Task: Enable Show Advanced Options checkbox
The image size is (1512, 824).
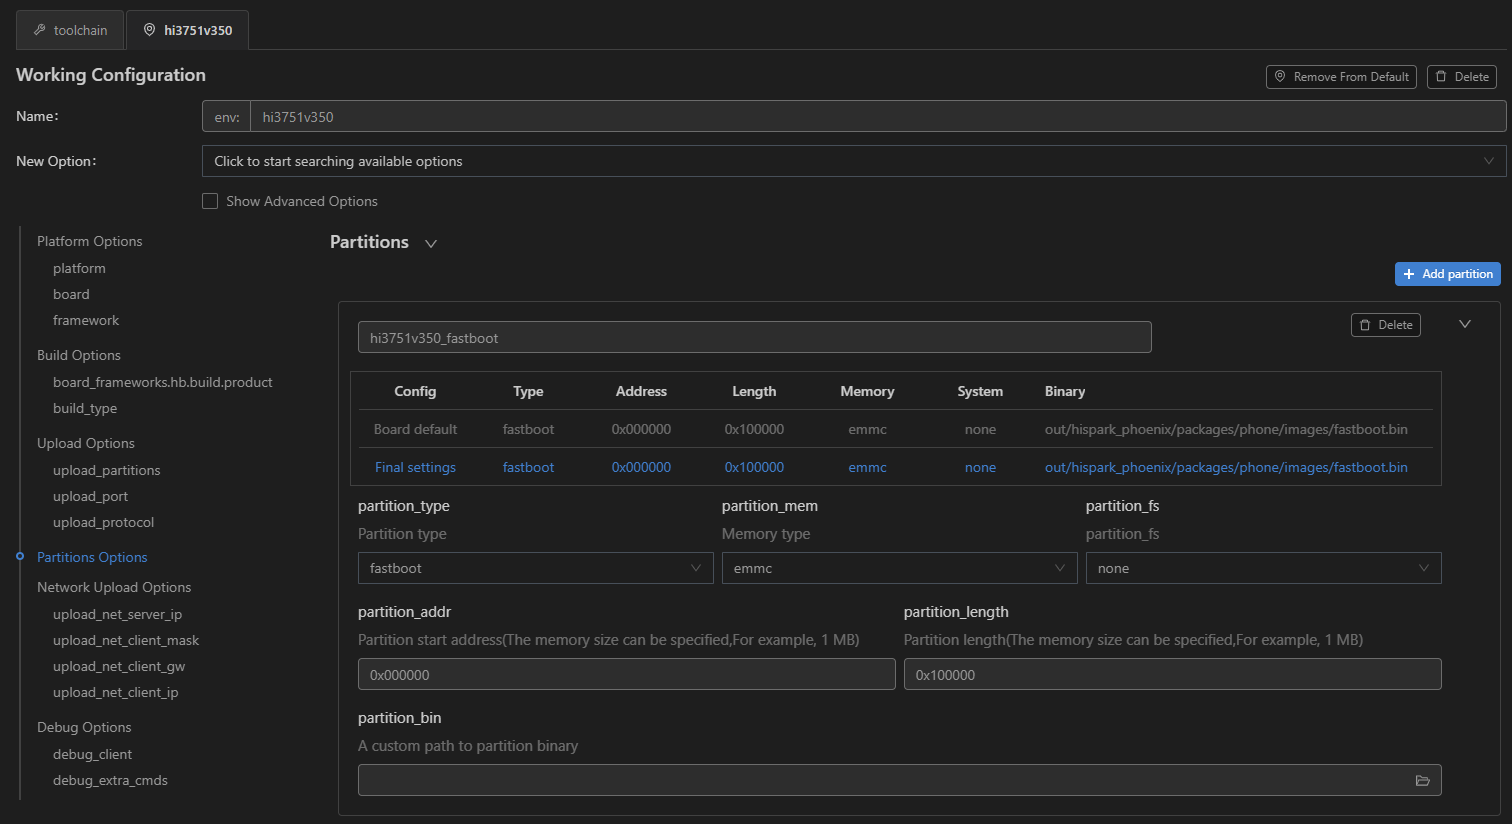Action: (x=210, y=201)
